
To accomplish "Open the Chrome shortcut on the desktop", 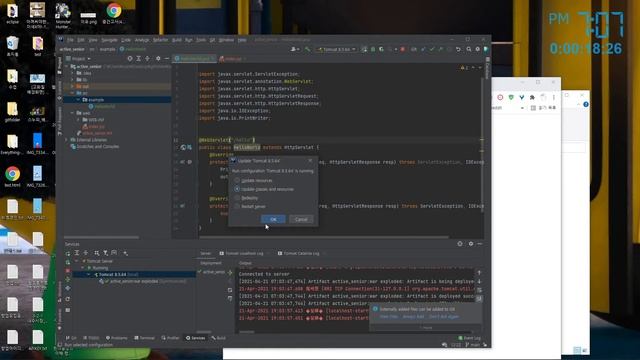I will click(x=114, y=14).
